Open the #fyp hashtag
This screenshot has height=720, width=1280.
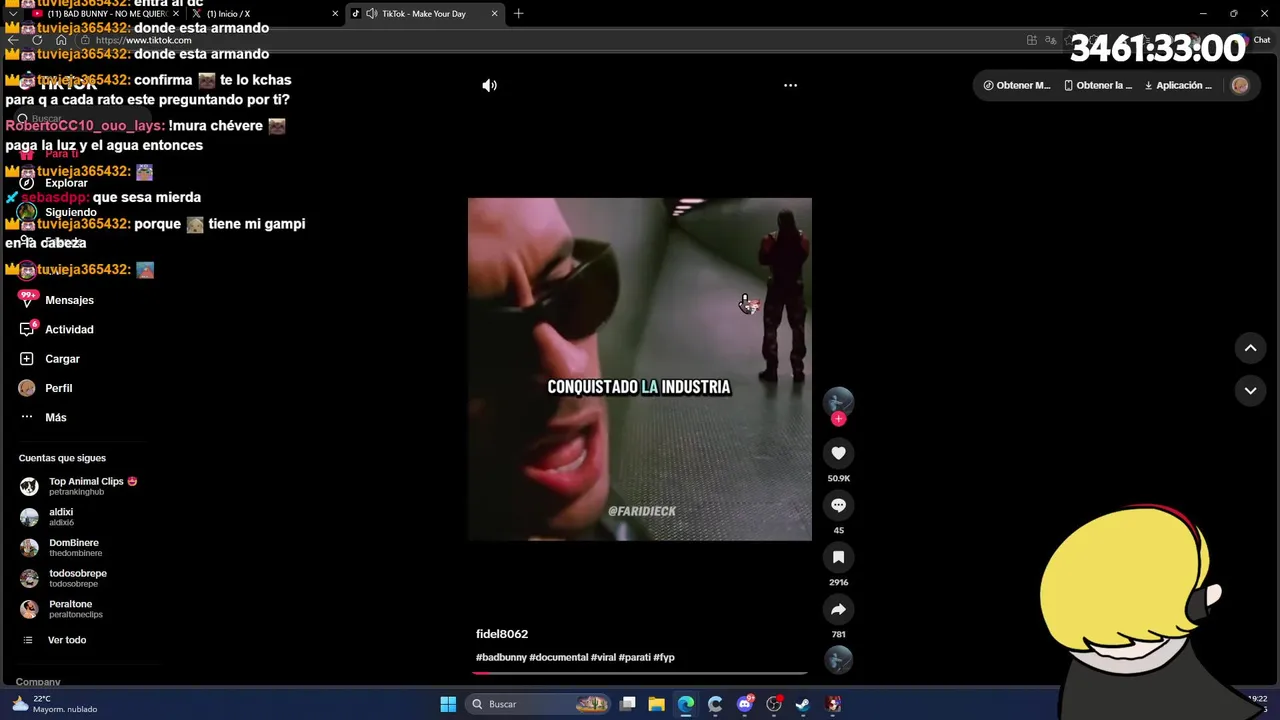(x=664, y=657)
